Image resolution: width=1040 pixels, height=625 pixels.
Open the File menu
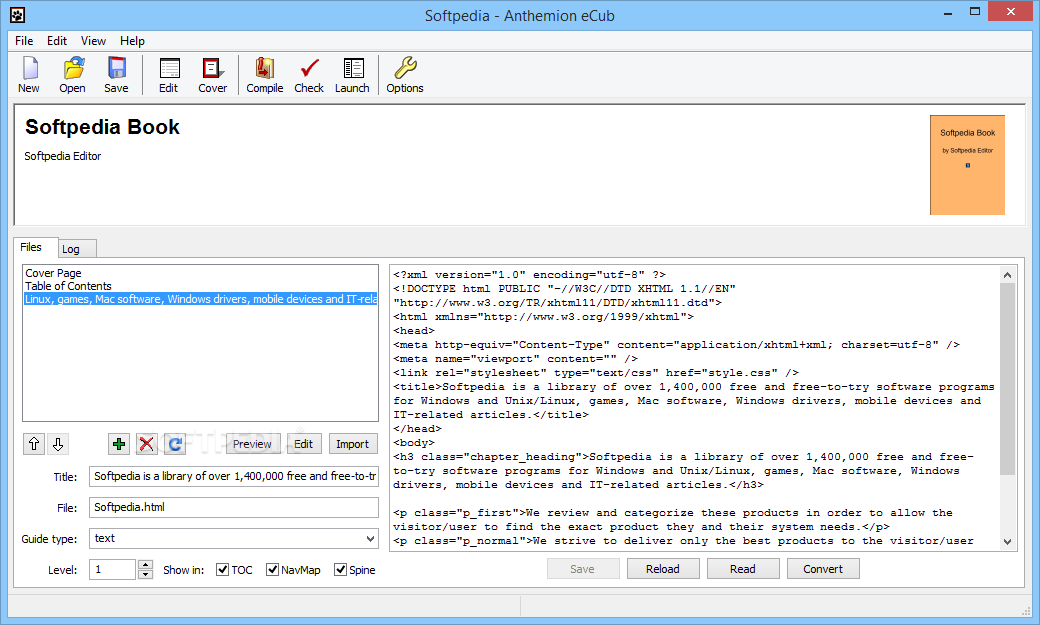pos(24,40)
